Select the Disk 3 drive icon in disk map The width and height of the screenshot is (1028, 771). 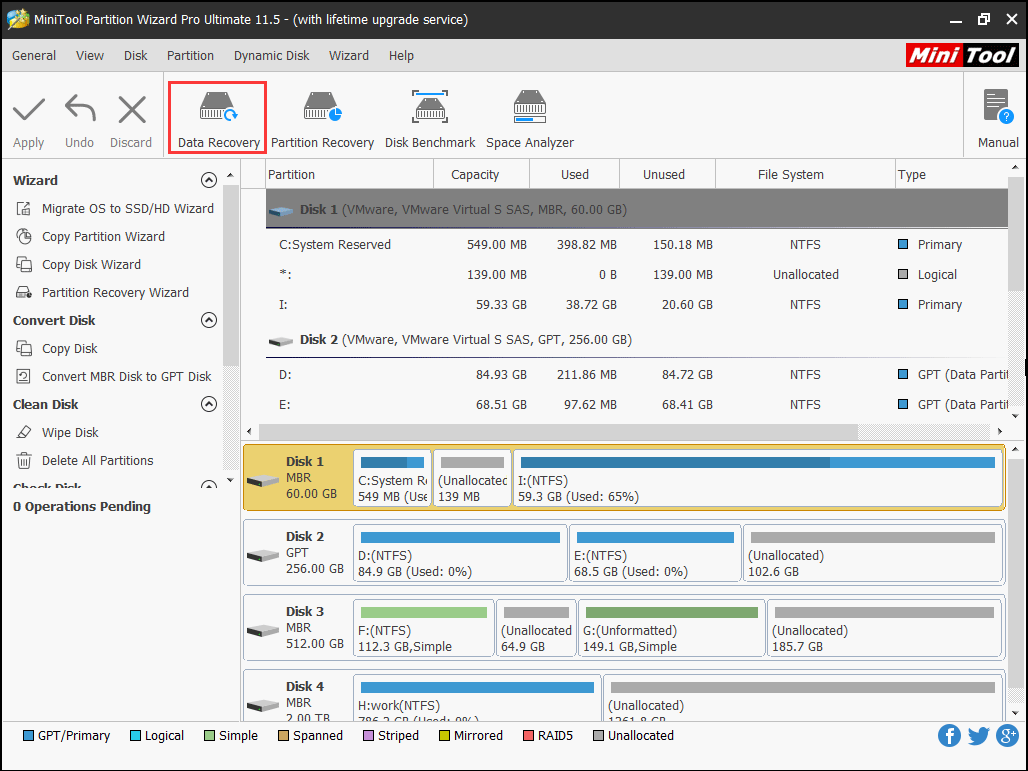[263, 631]
